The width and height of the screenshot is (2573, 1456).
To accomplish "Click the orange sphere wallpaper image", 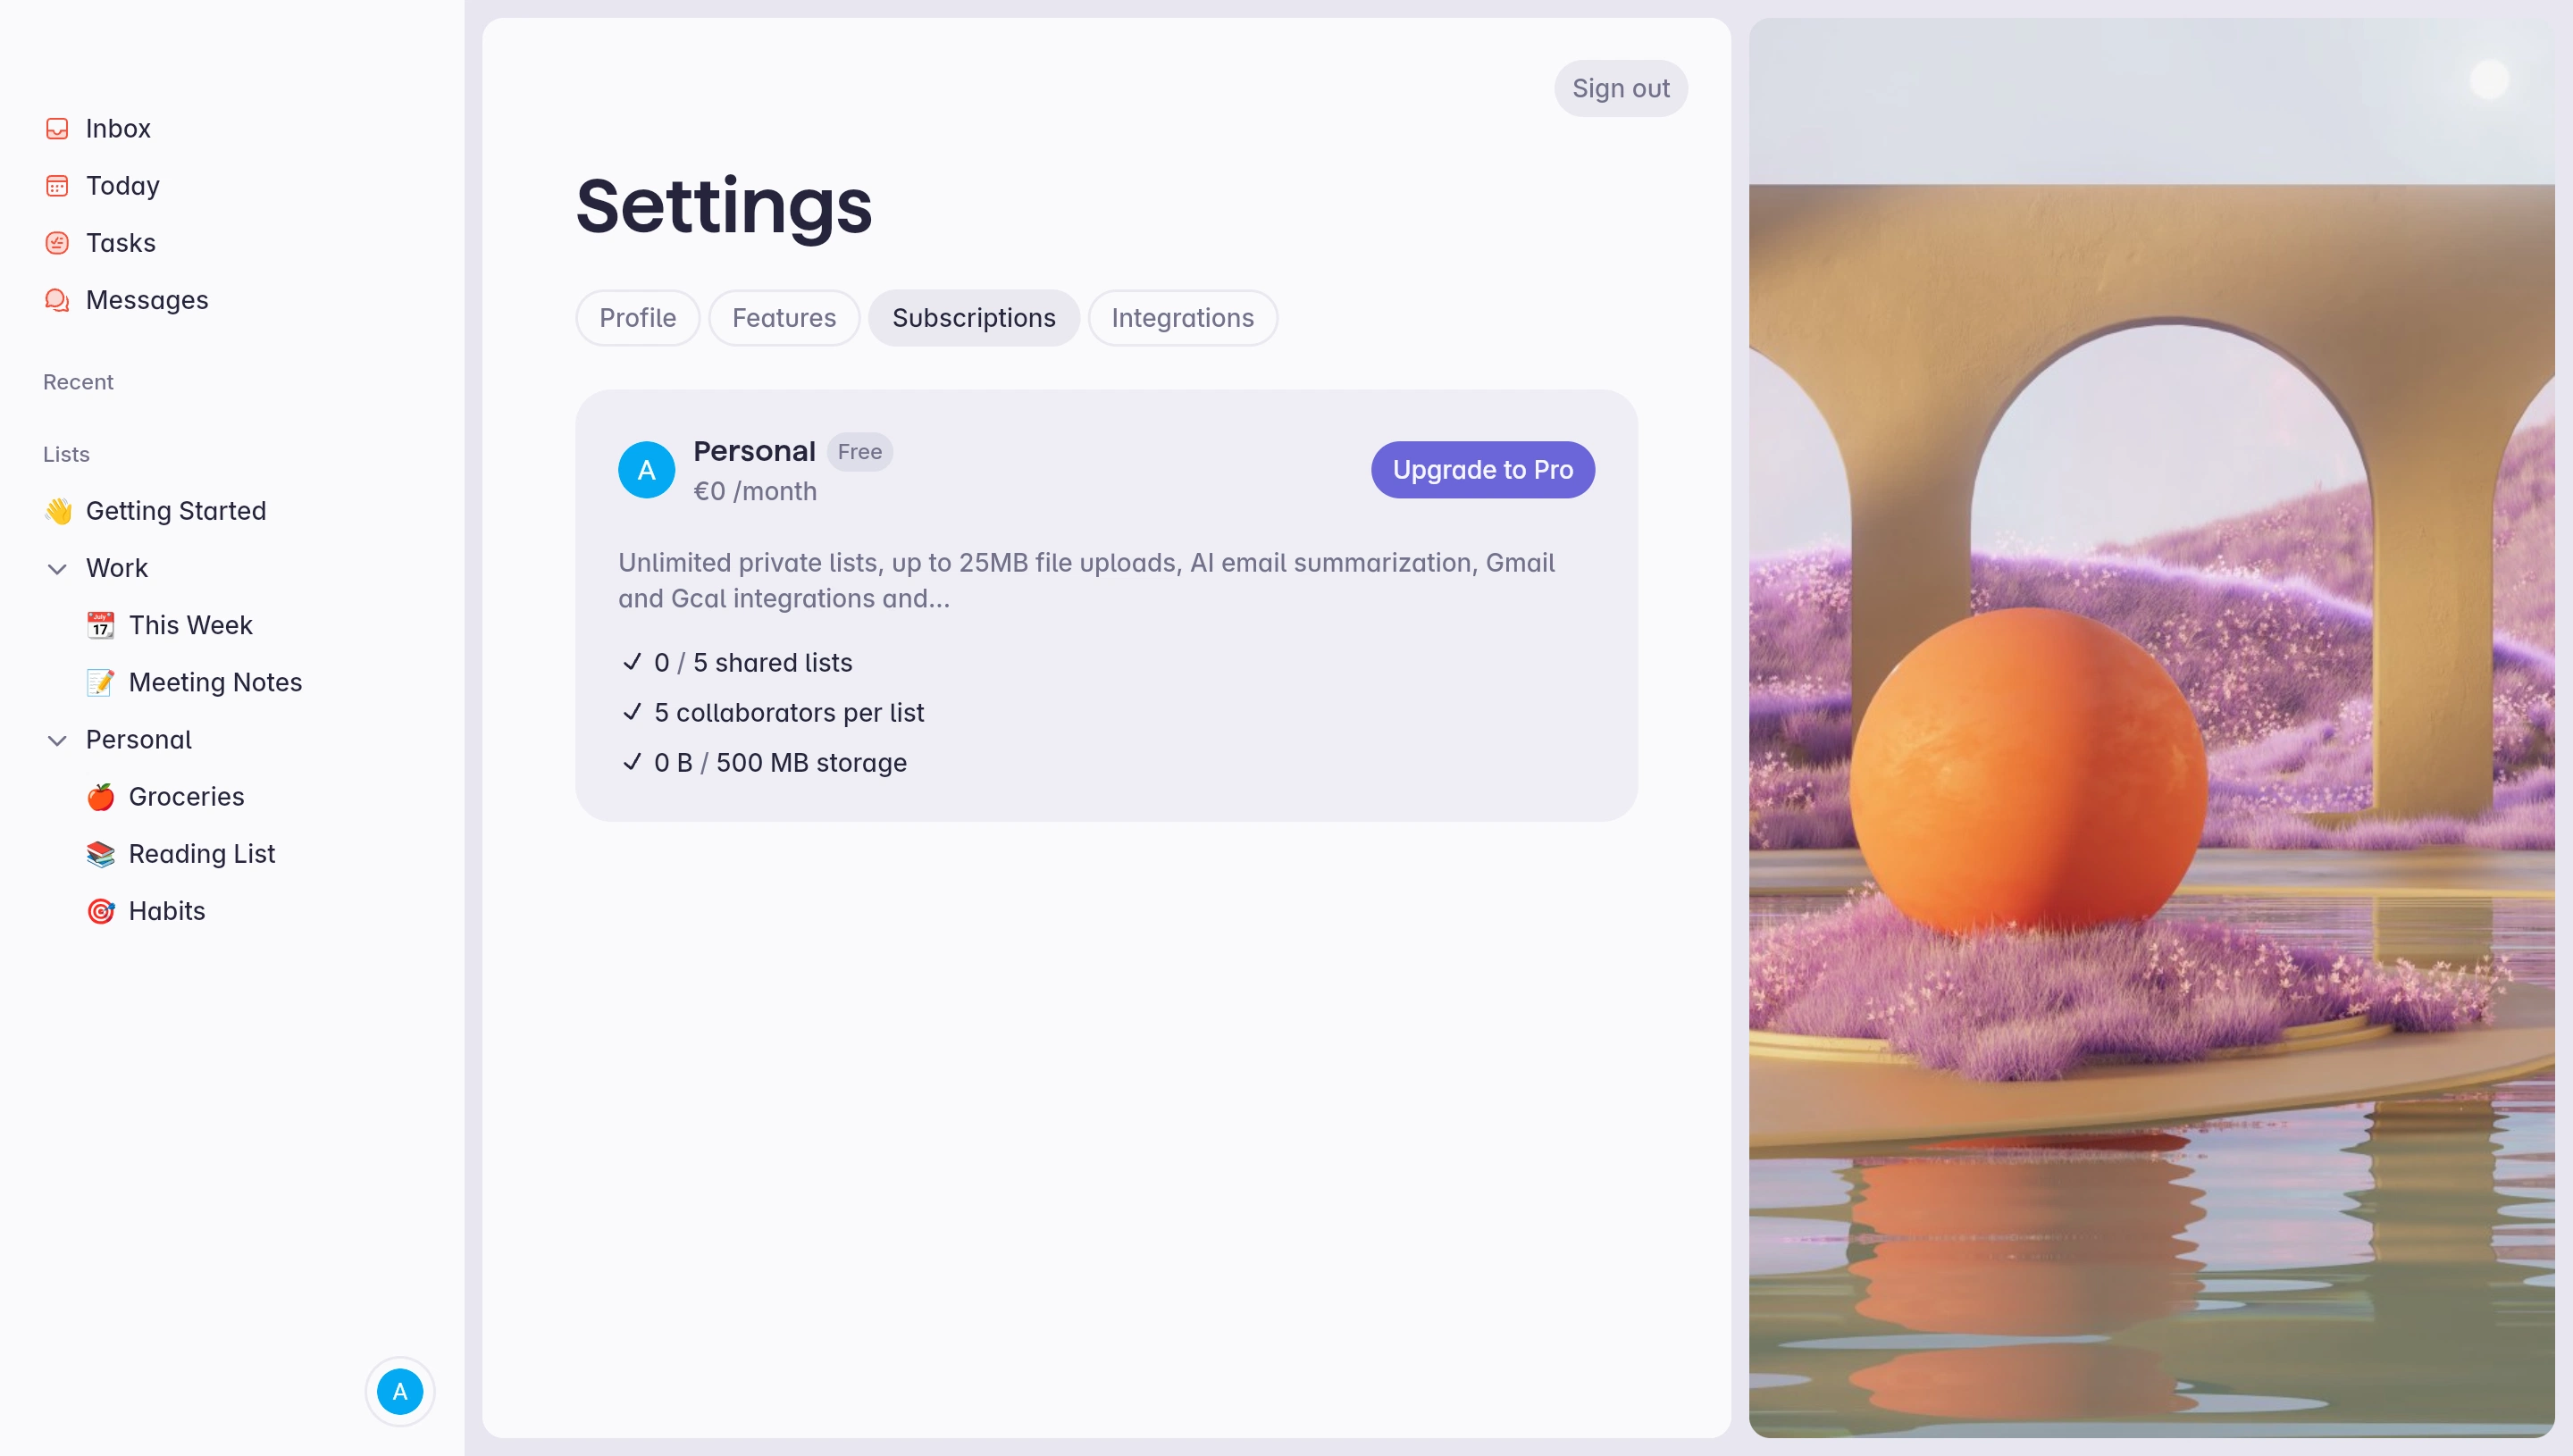I will tap(2151, 727).
